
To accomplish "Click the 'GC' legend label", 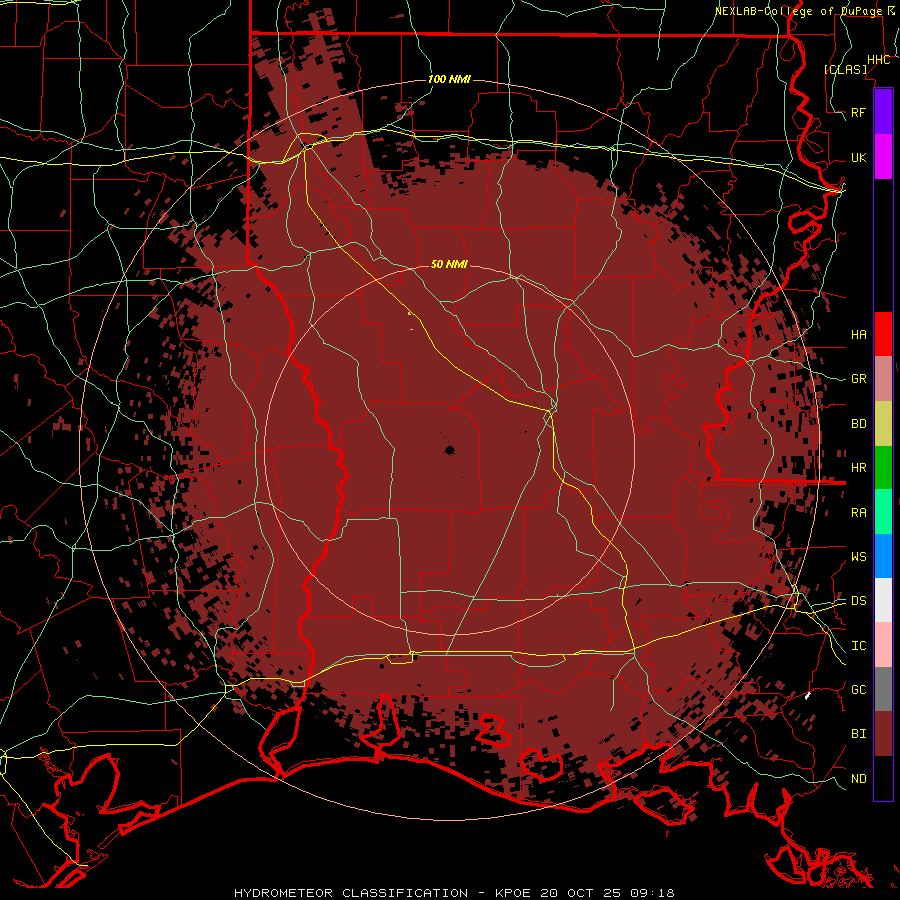I will tap(858, 689).
